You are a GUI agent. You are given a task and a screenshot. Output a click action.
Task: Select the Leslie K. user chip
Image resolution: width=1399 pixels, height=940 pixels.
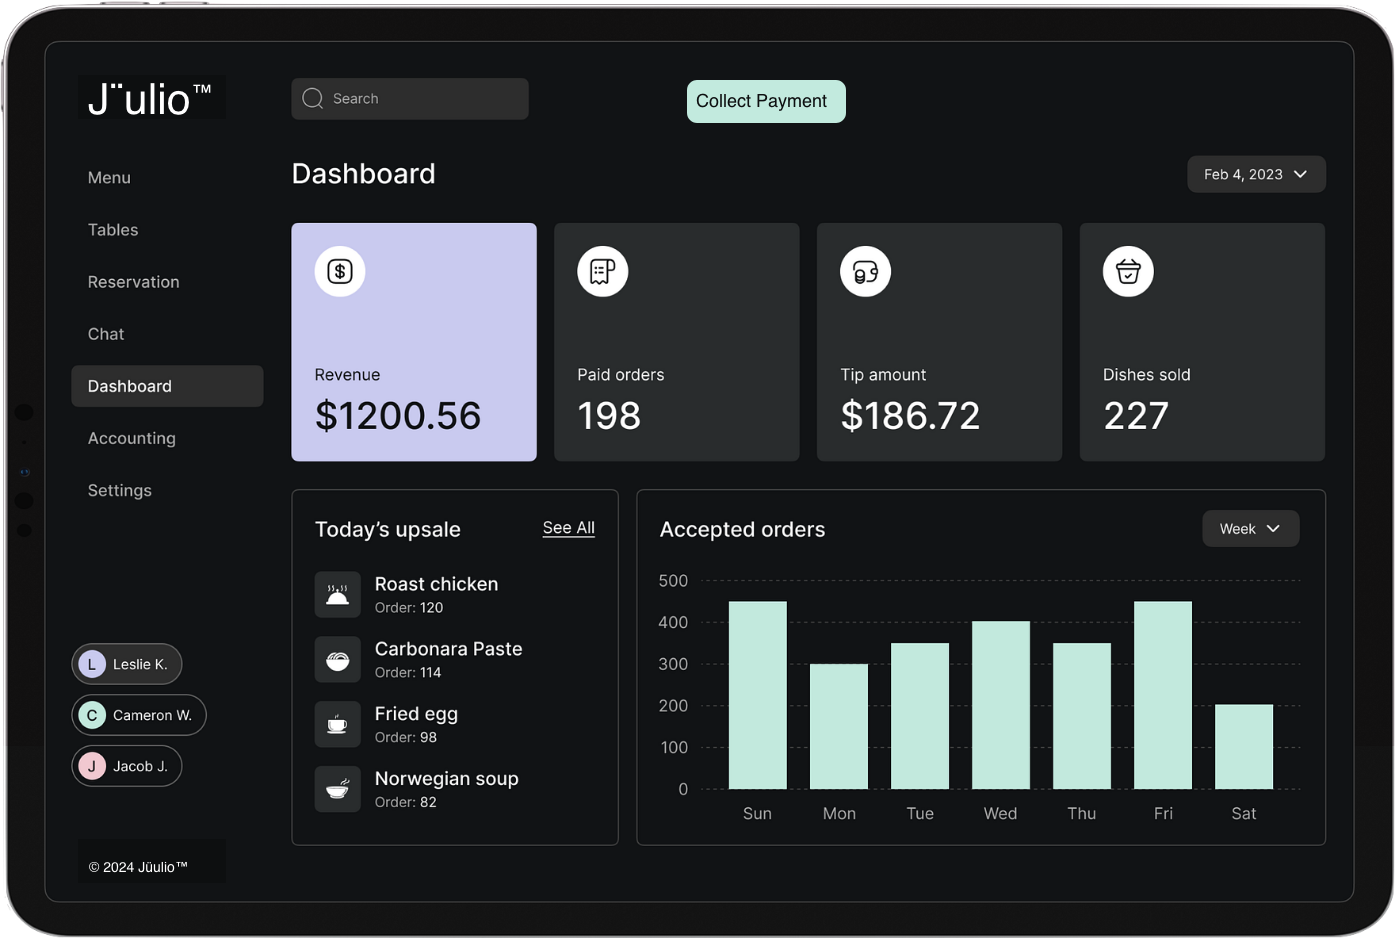(127, 664)
